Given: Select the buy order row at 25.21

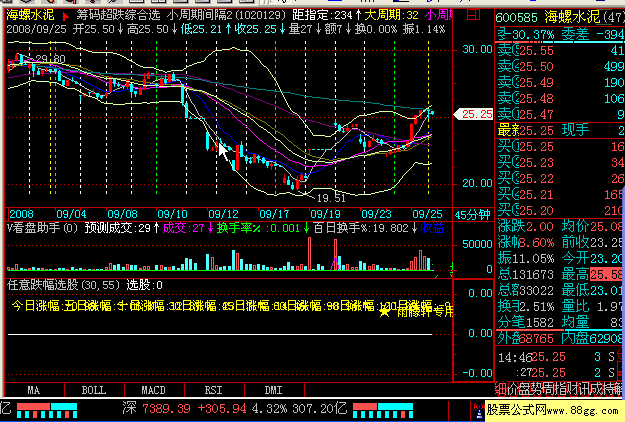Looking at the screenshot, I should tap(560, 194).
